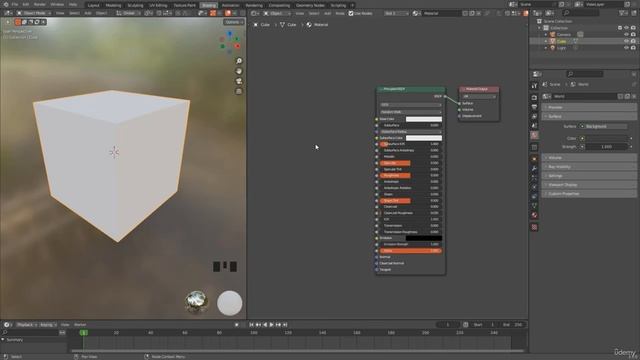The image size is (640, 360).
Task: Expand the Viewport Display panel
Action: 589,185
